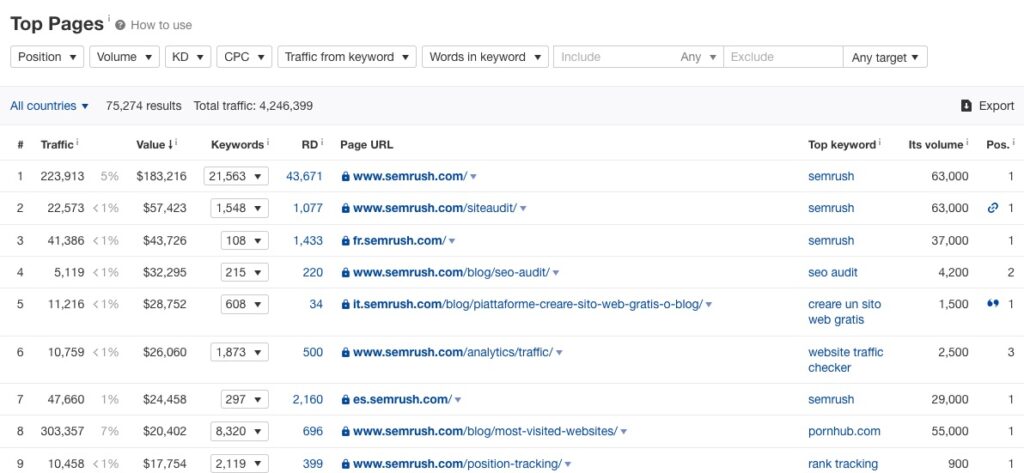The height and width of the screenshot is (473, 1024).
Task: Sort by the Keywords column header
Action: pos(237,144)
